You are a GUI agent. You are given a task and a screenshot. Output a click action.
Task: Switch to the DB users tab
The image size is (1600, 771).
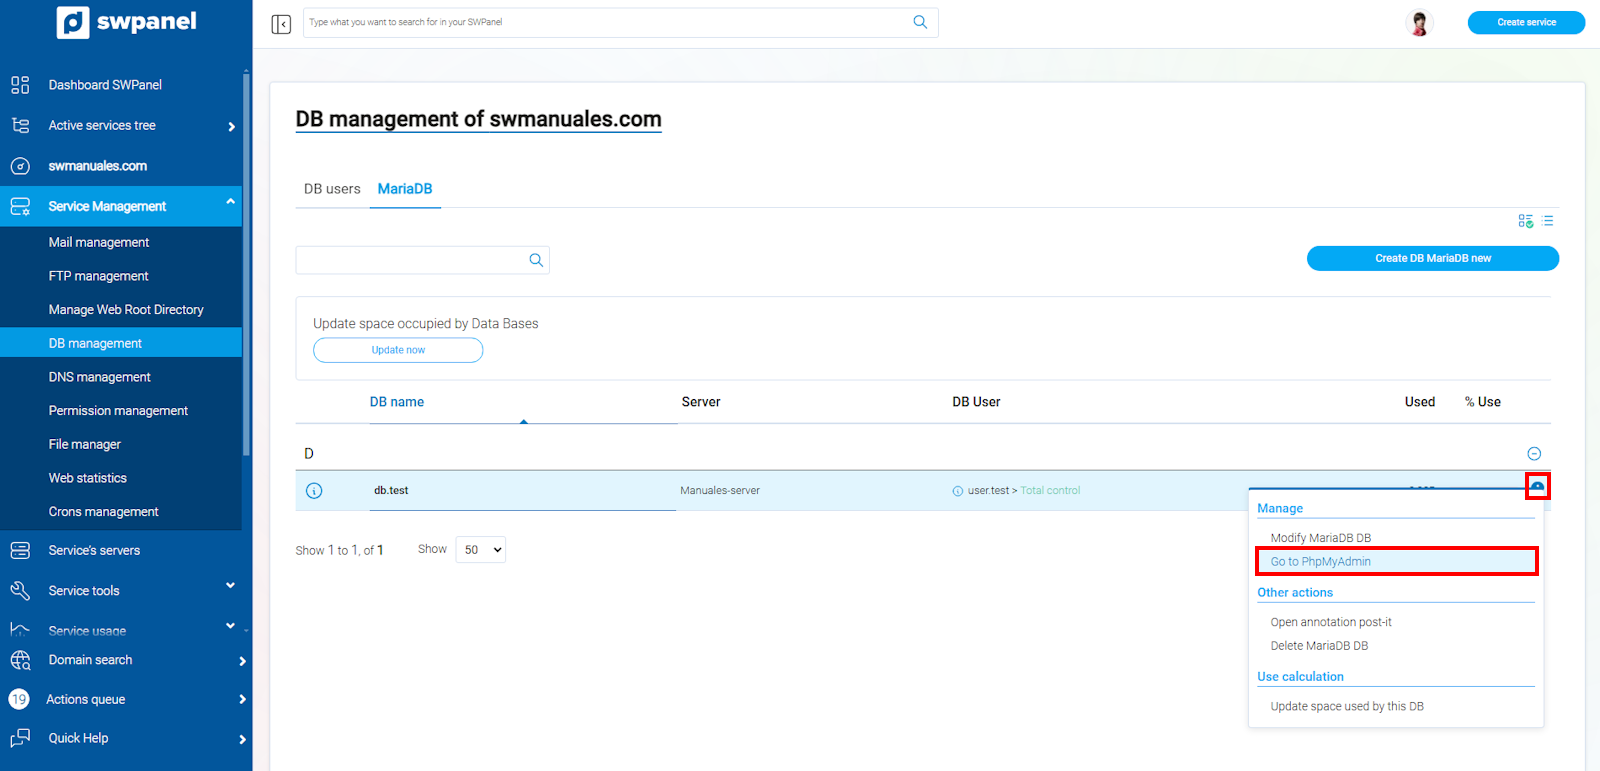pos(332,189)
